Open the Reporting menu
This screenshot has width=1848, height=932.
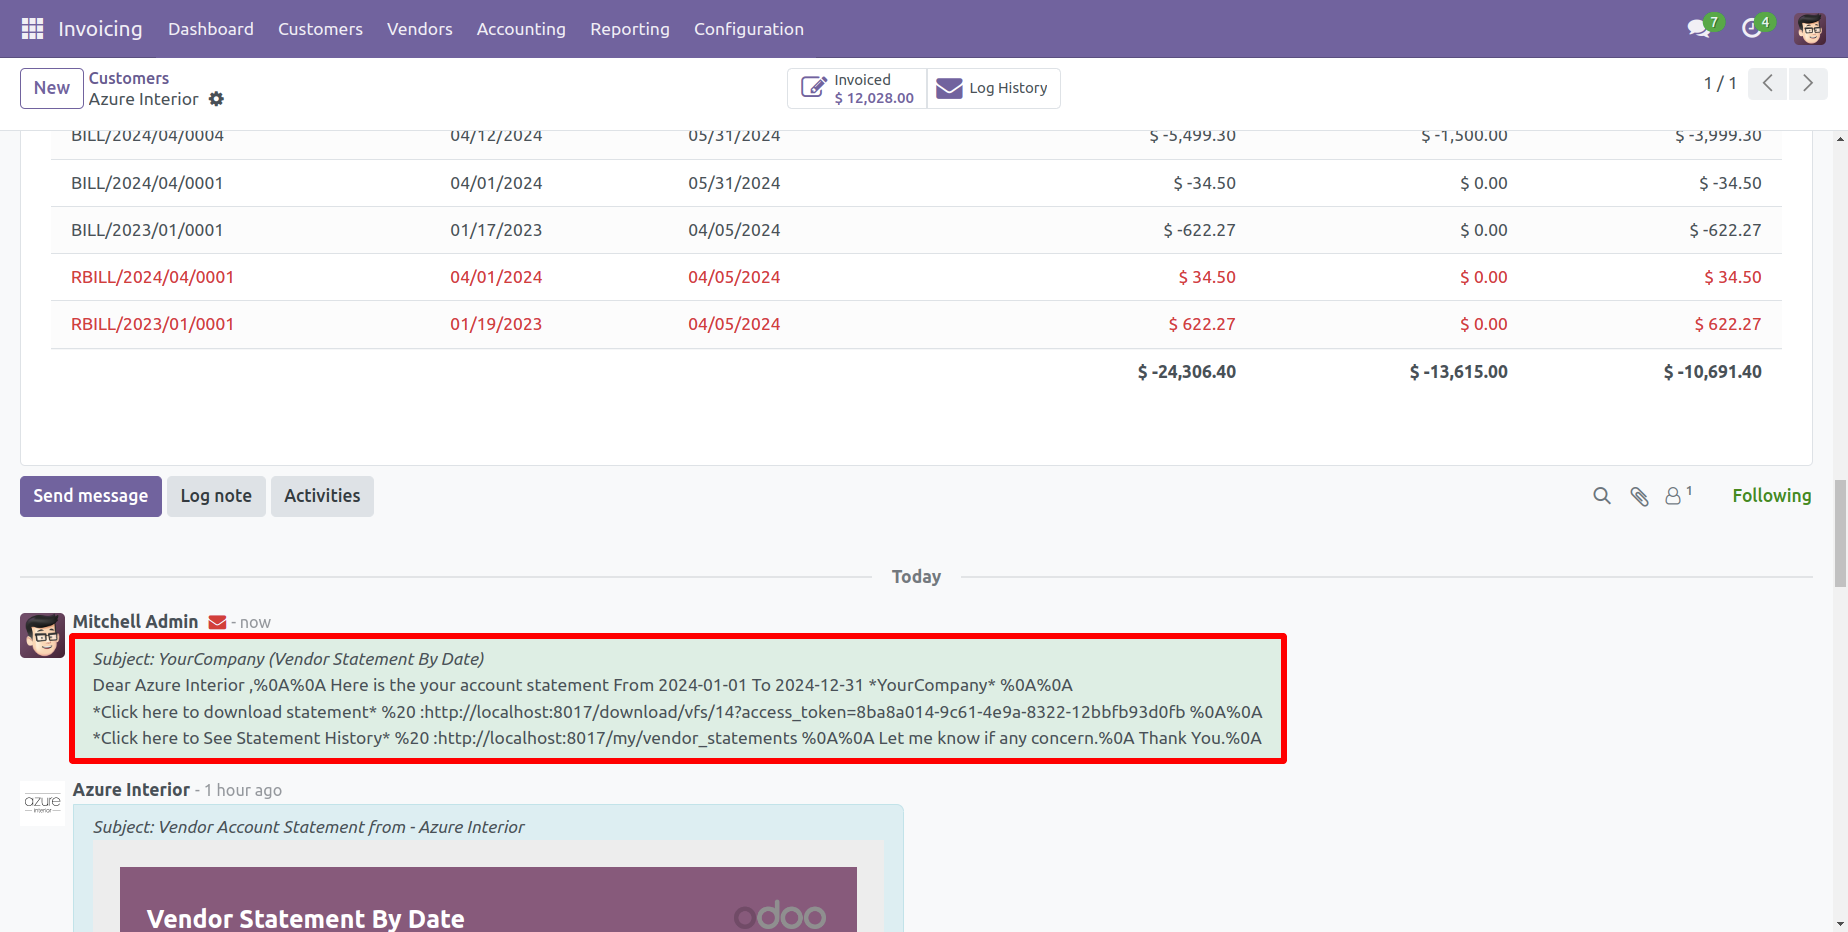coord(630,29)
